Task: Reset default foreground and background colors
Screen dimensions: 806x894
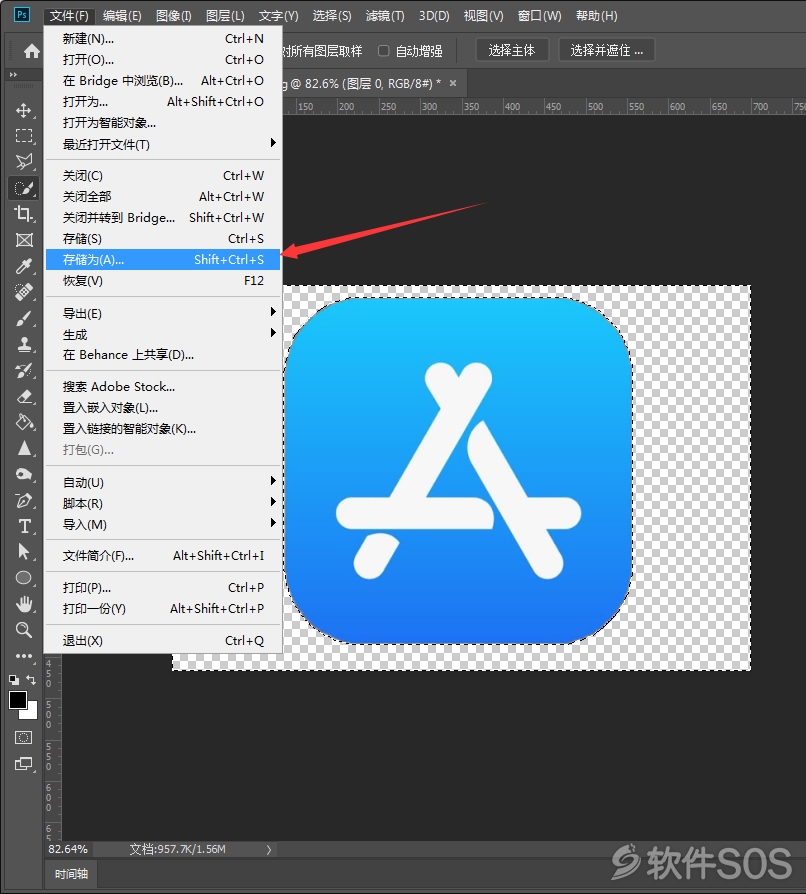Action: click(x=14, y=680)
